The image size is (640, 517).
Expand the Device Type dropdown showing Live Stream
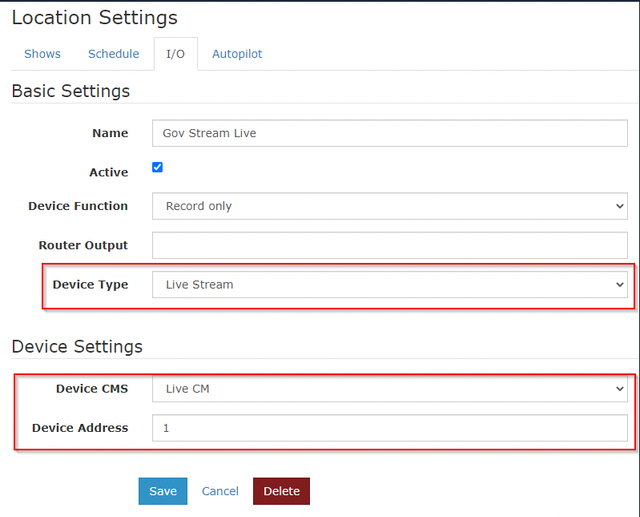pyautogui.click(x=390, y=284)
